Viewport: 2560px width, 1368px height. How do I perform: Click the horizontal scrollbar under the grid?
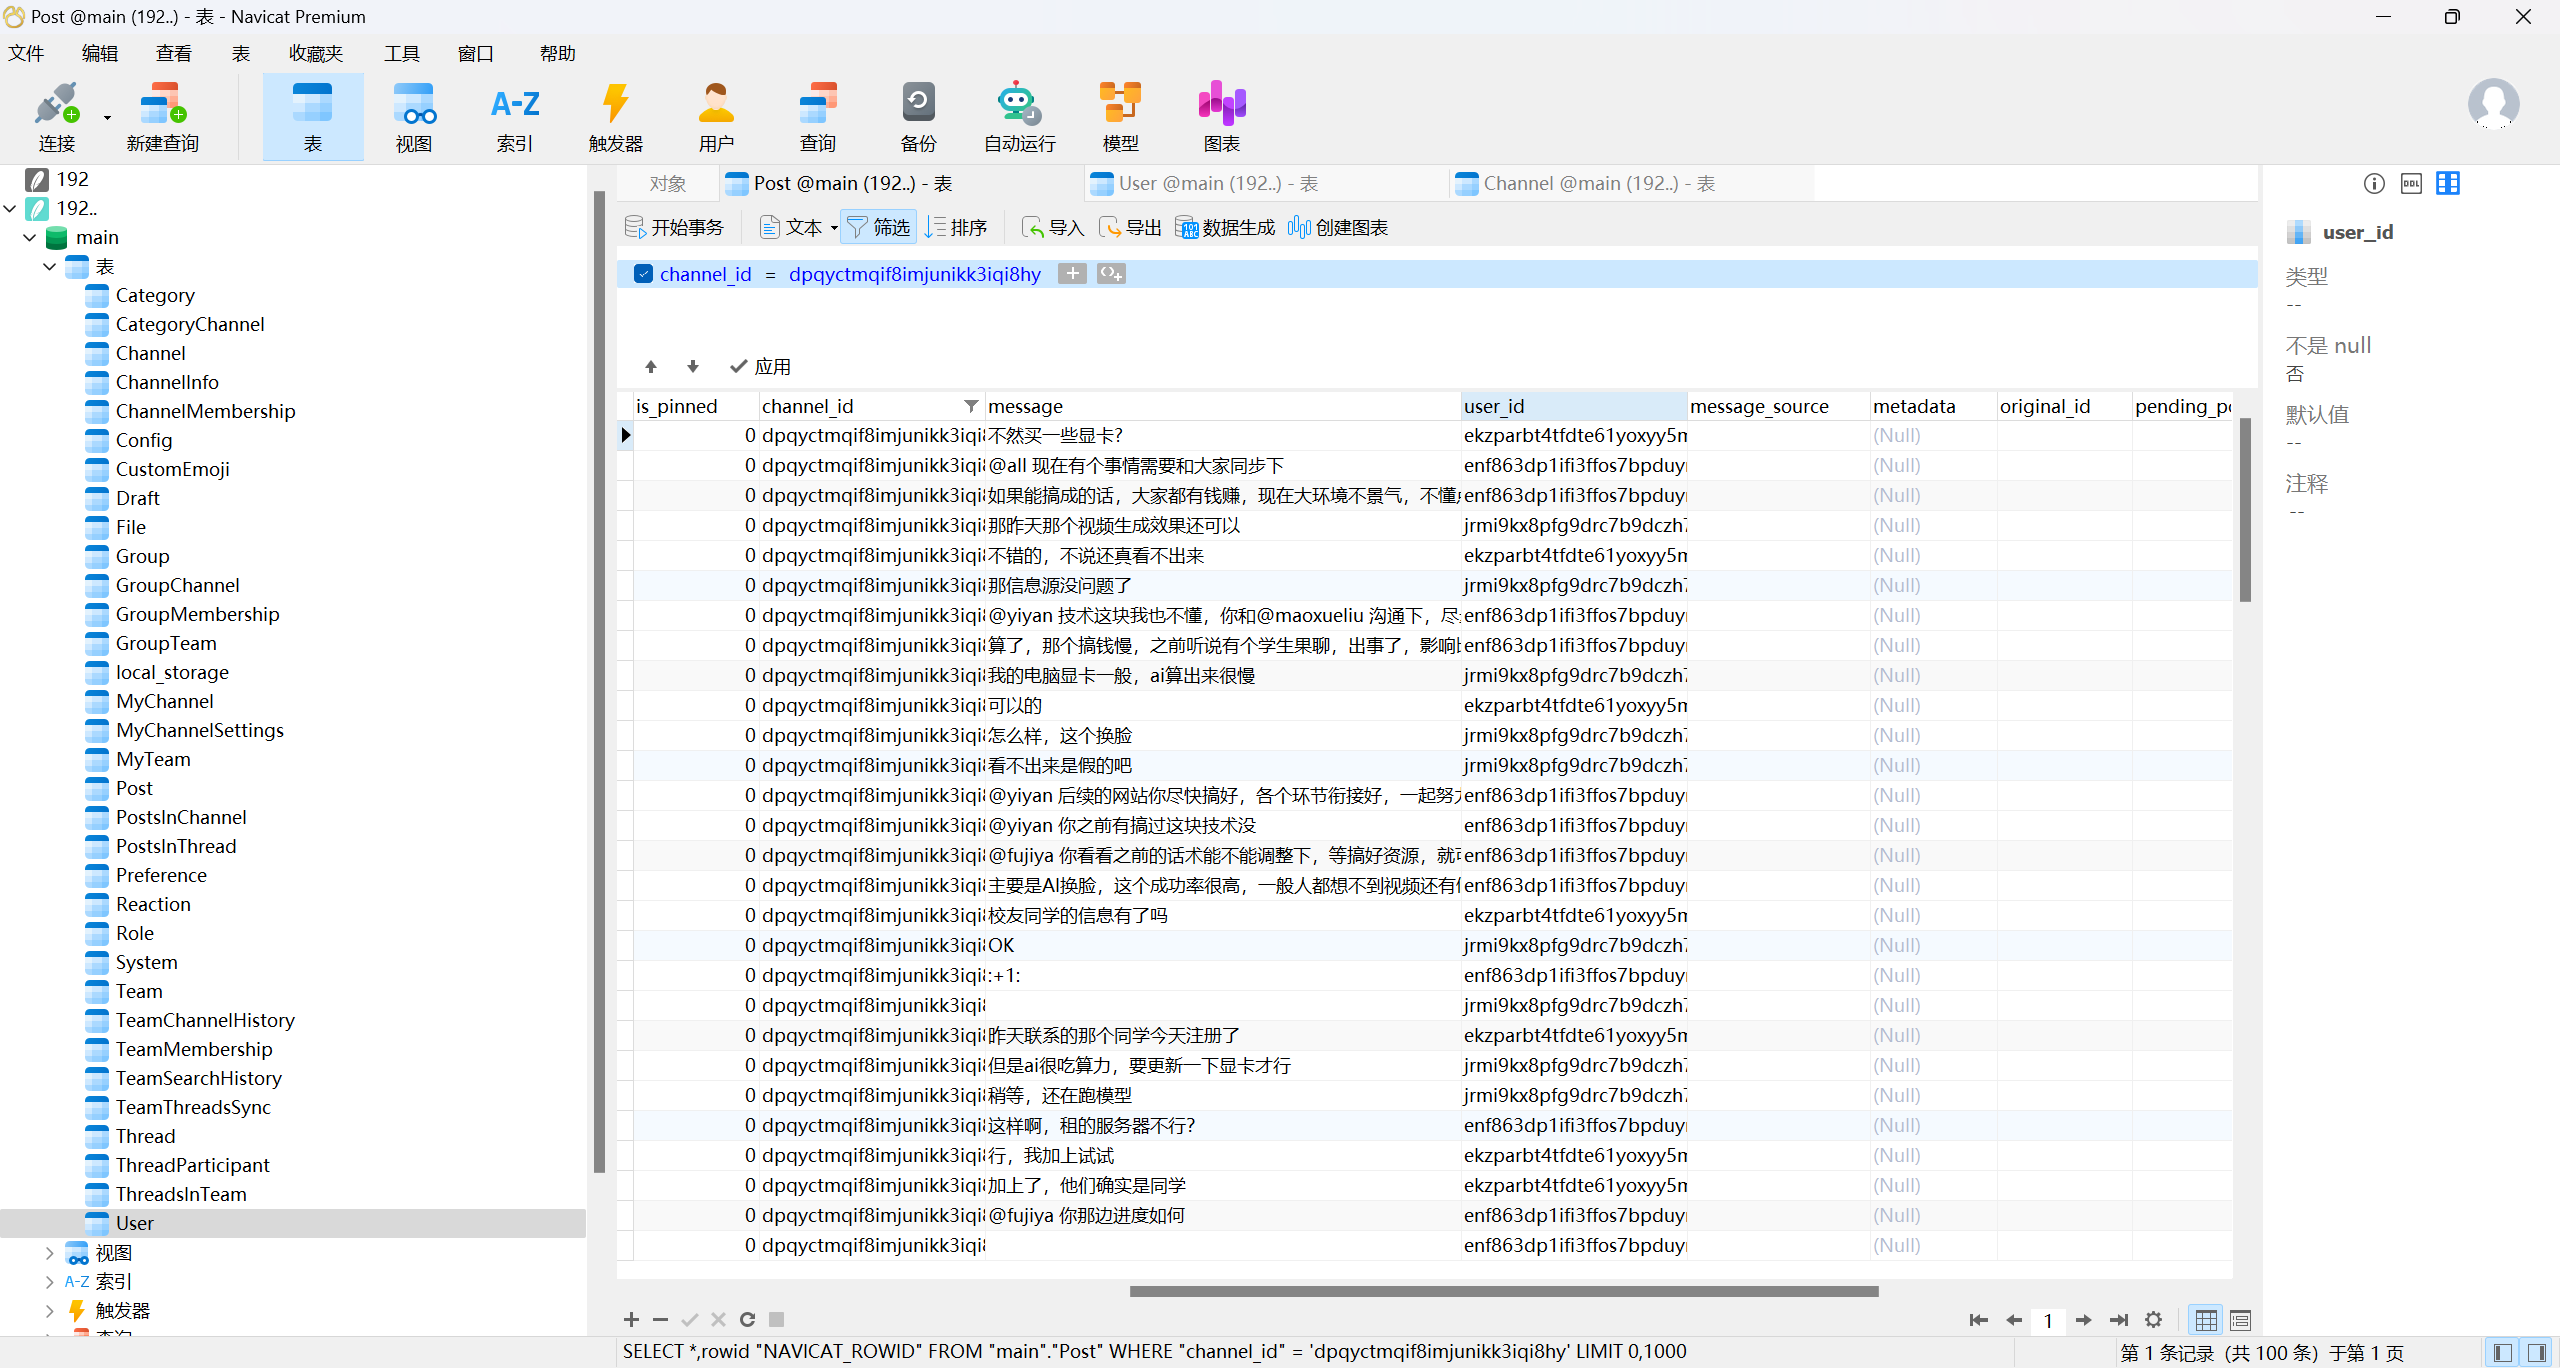1503,1291
